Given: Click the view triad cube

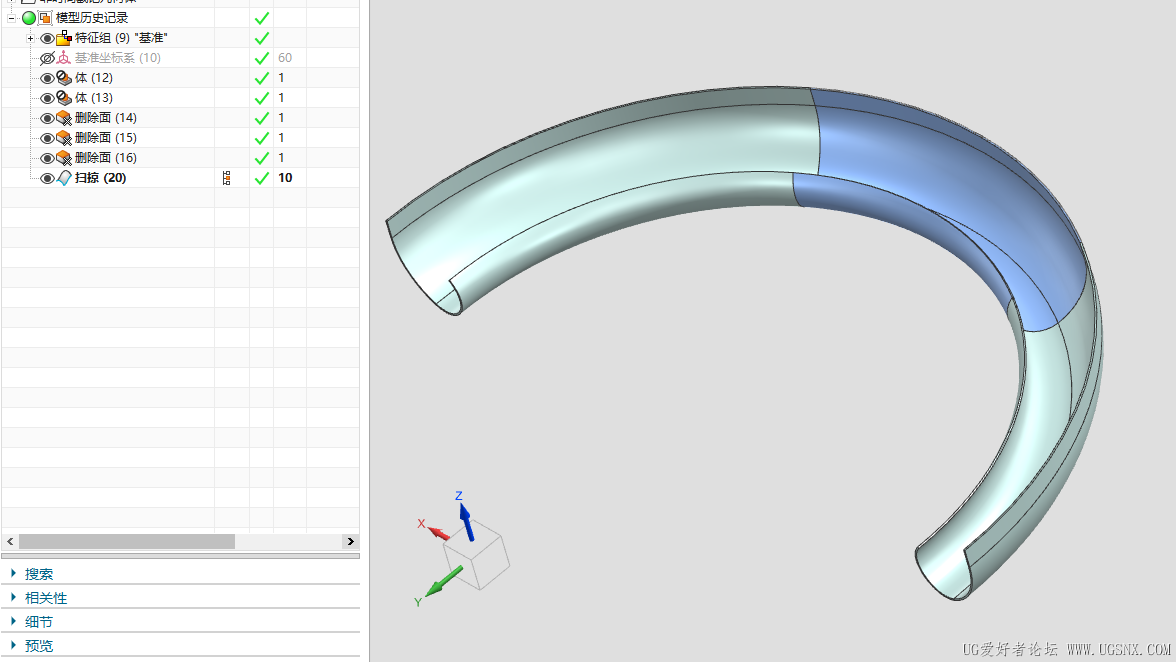Looking at the screenshot, I should (x=476, y=556).
